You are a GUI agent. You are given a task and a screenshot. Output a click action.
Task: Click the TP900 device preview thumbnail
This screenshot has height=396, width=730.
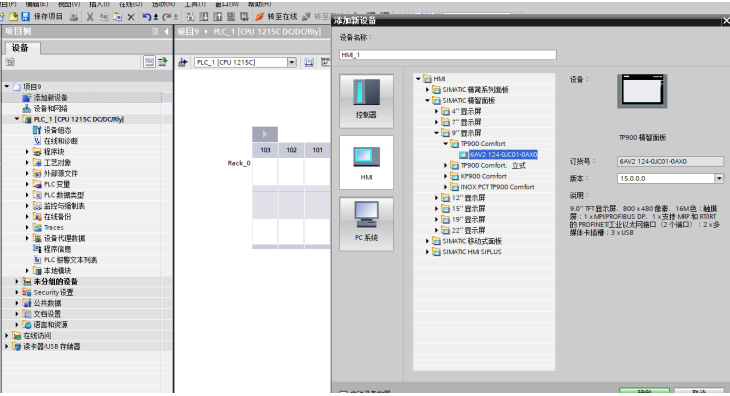click(x=642, y=91)
